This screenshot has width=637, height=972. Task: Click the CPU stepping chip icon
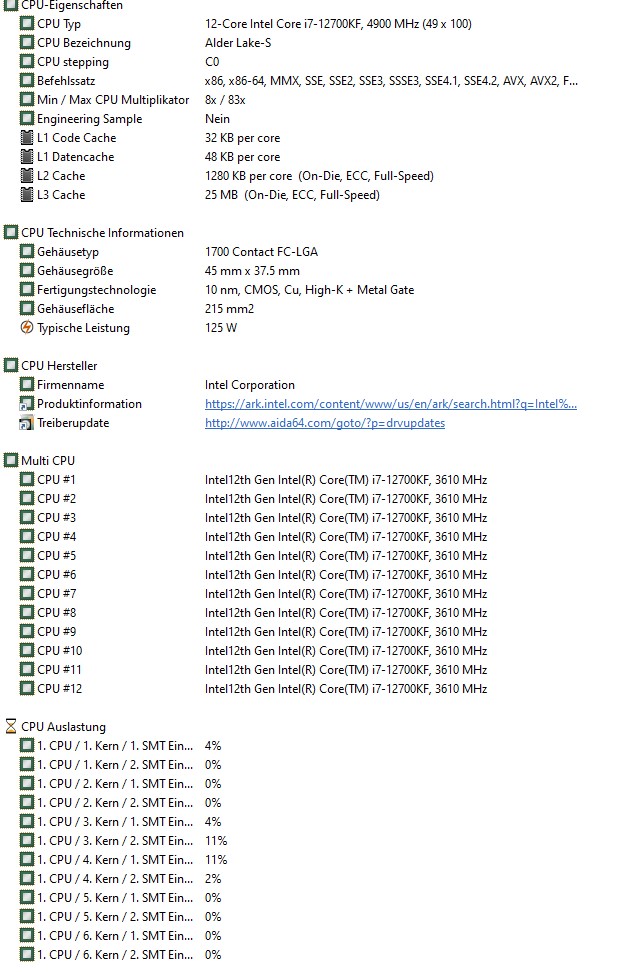pos(27,61)
